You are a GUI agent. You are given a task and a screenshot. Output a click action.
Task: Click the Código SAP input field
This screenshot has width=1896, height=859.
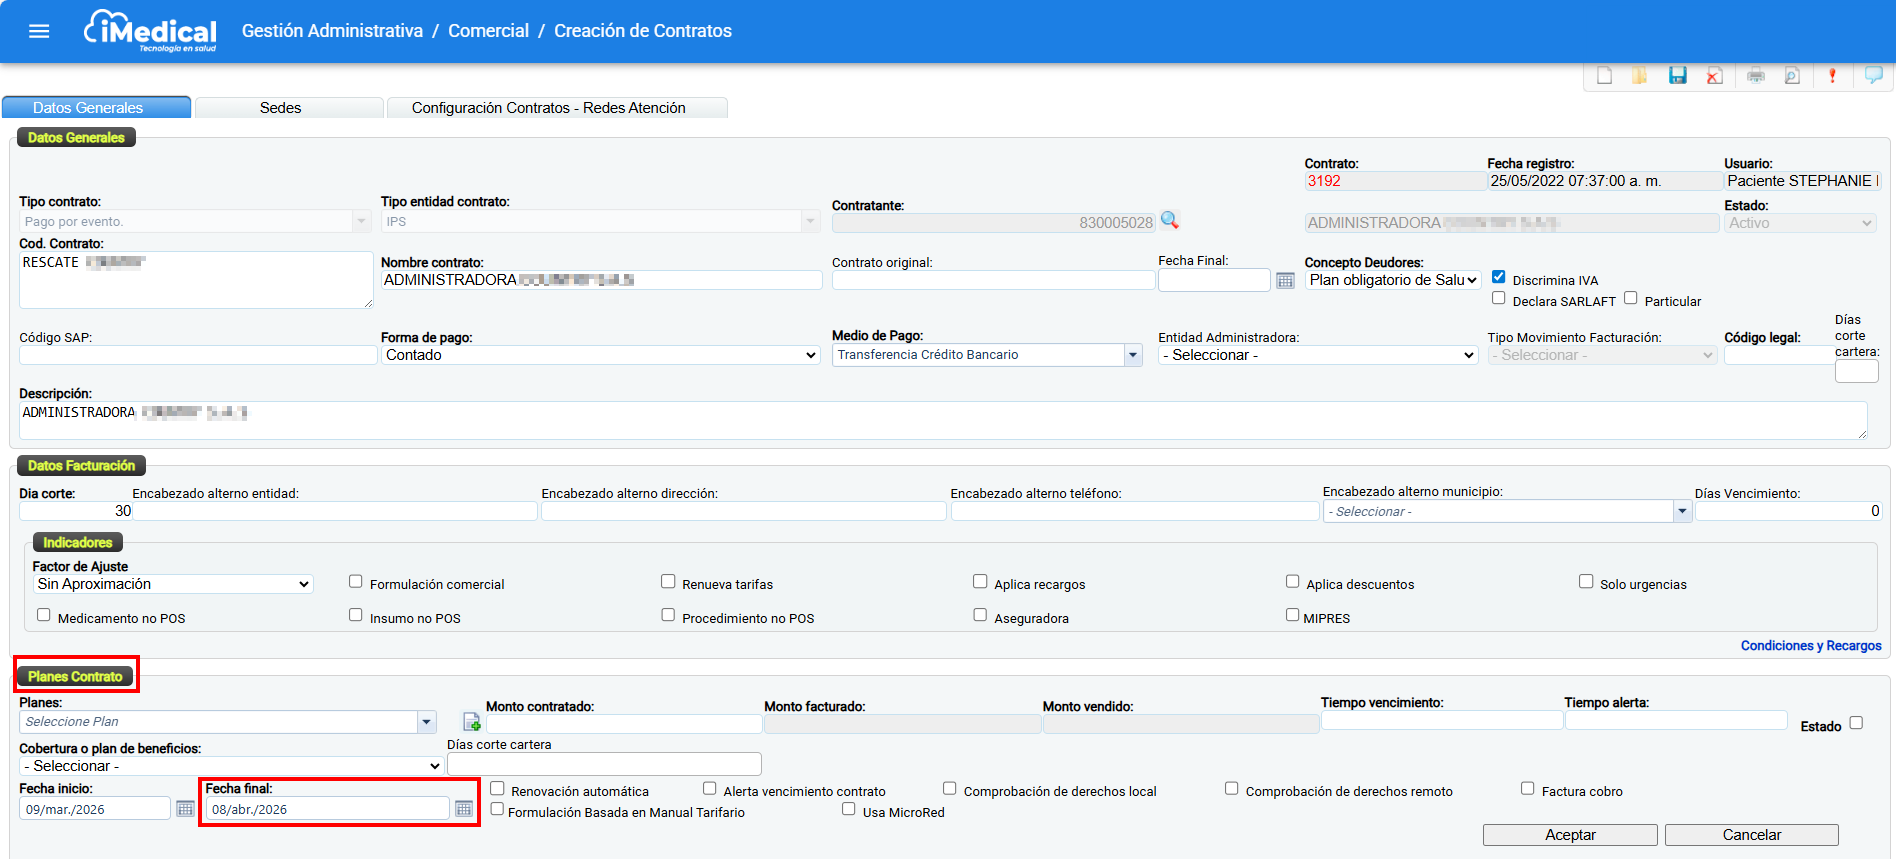[197, 355]
